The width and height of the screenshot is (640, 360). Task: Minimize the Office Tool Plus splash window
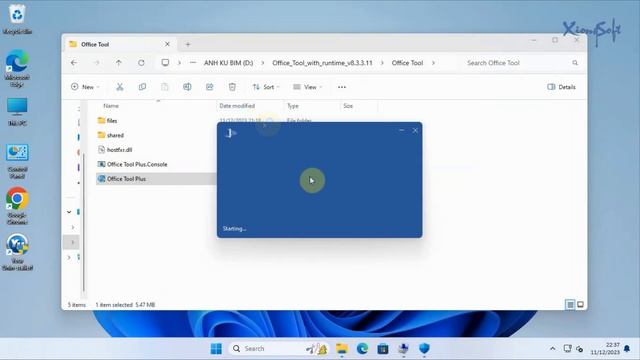tap(401, 131)
